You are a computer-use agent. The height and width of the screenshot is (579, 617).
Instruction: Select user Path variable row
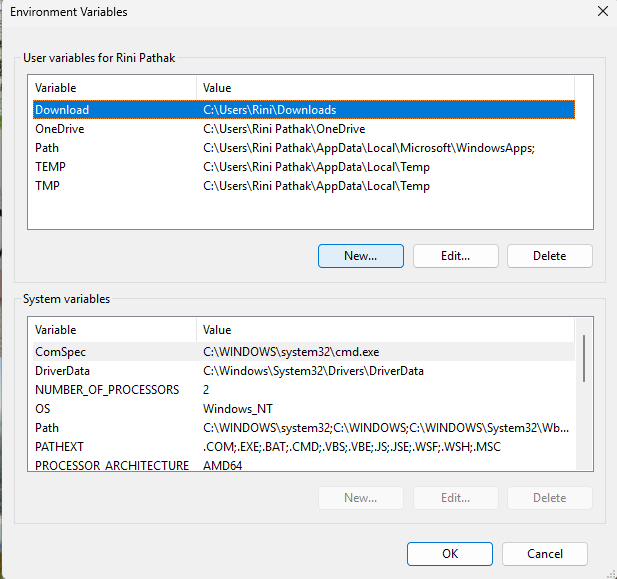pyautogui.click(x=47, y=148)
